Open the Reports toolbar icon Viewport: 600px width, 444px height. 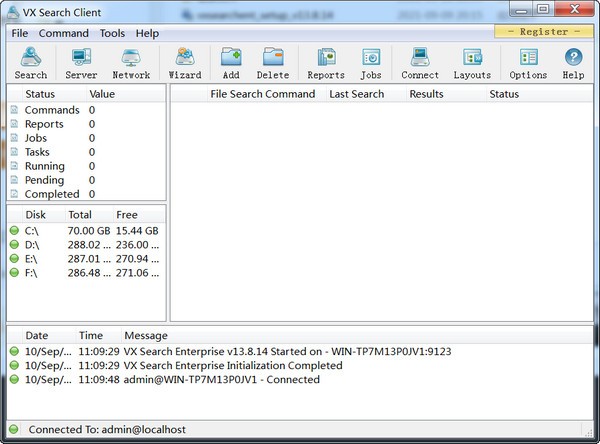[325, 63]
